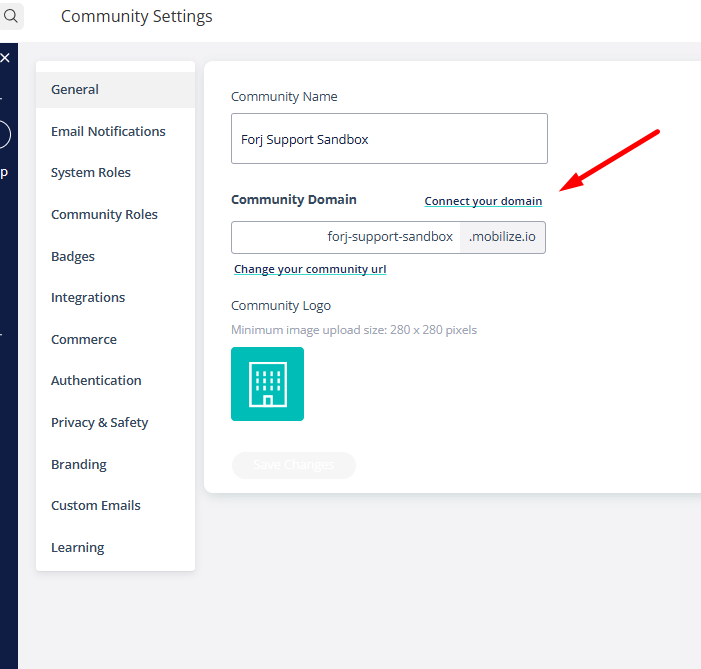Image resolution: width=701 pixels, height=669 pixels.
Task: Select Community Roles in sidebar
Action: coord(104,214)
